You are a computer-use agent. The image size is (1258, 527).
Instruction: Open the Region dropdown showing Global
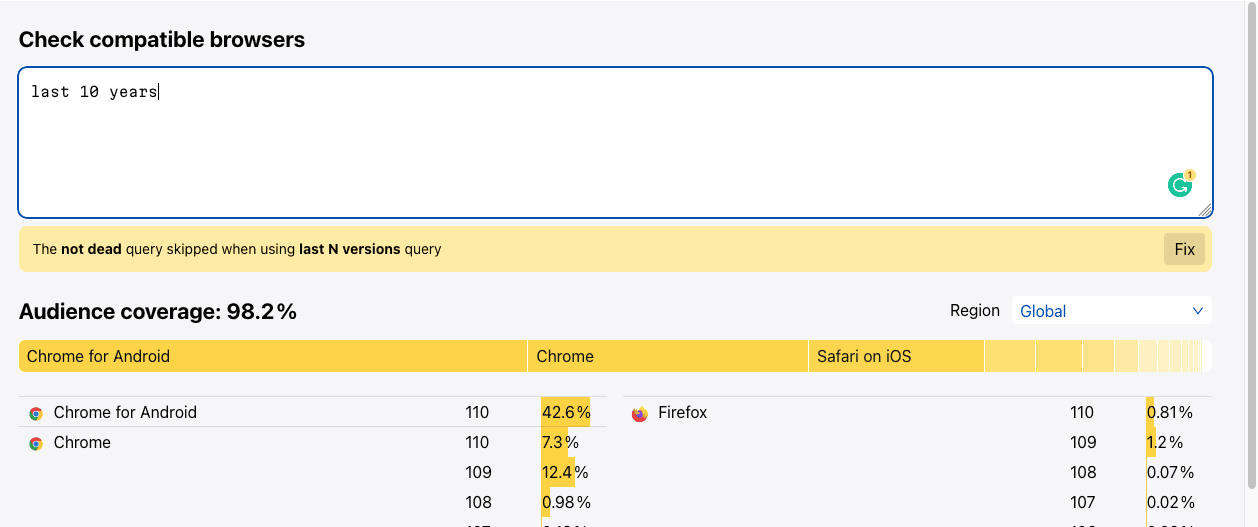pyautogui.click(x=1112, y=311)
